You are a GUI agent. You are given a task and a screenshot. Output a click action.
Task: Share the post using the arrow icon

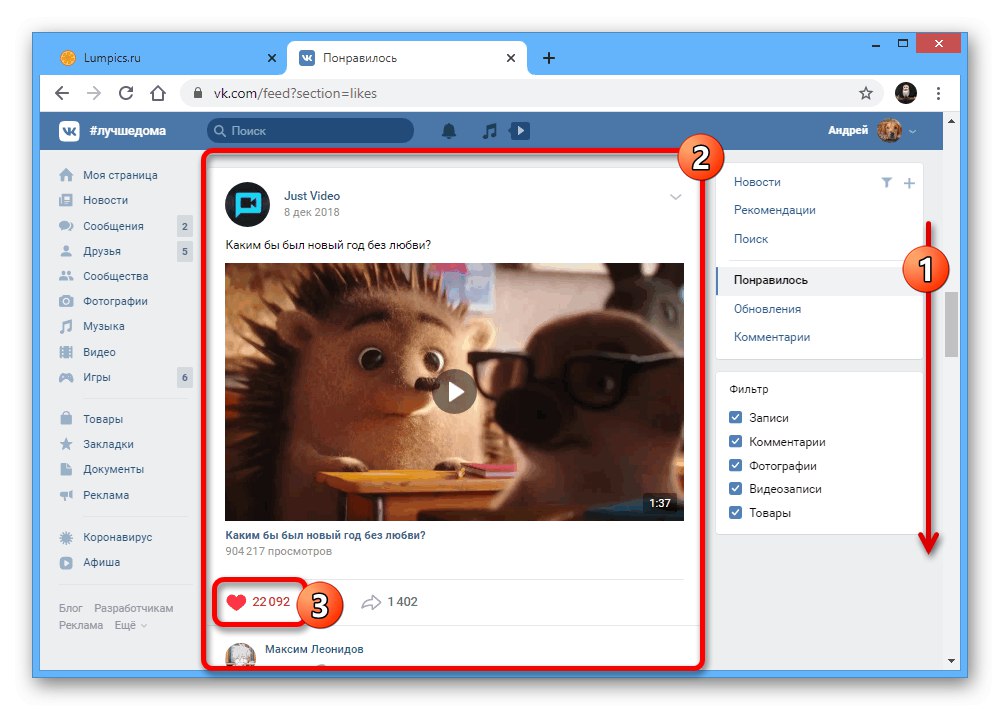[371, 602]
